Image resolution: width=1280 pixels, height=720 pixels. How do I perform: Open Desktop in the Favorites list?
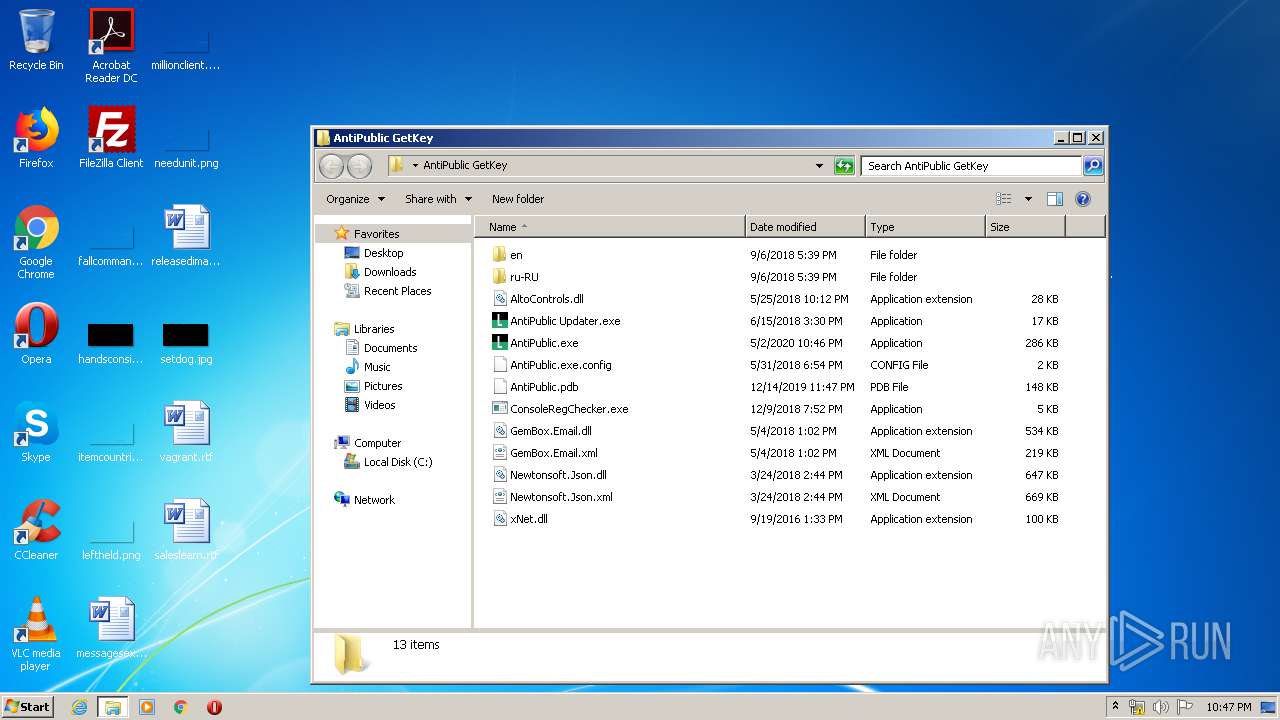383,253
